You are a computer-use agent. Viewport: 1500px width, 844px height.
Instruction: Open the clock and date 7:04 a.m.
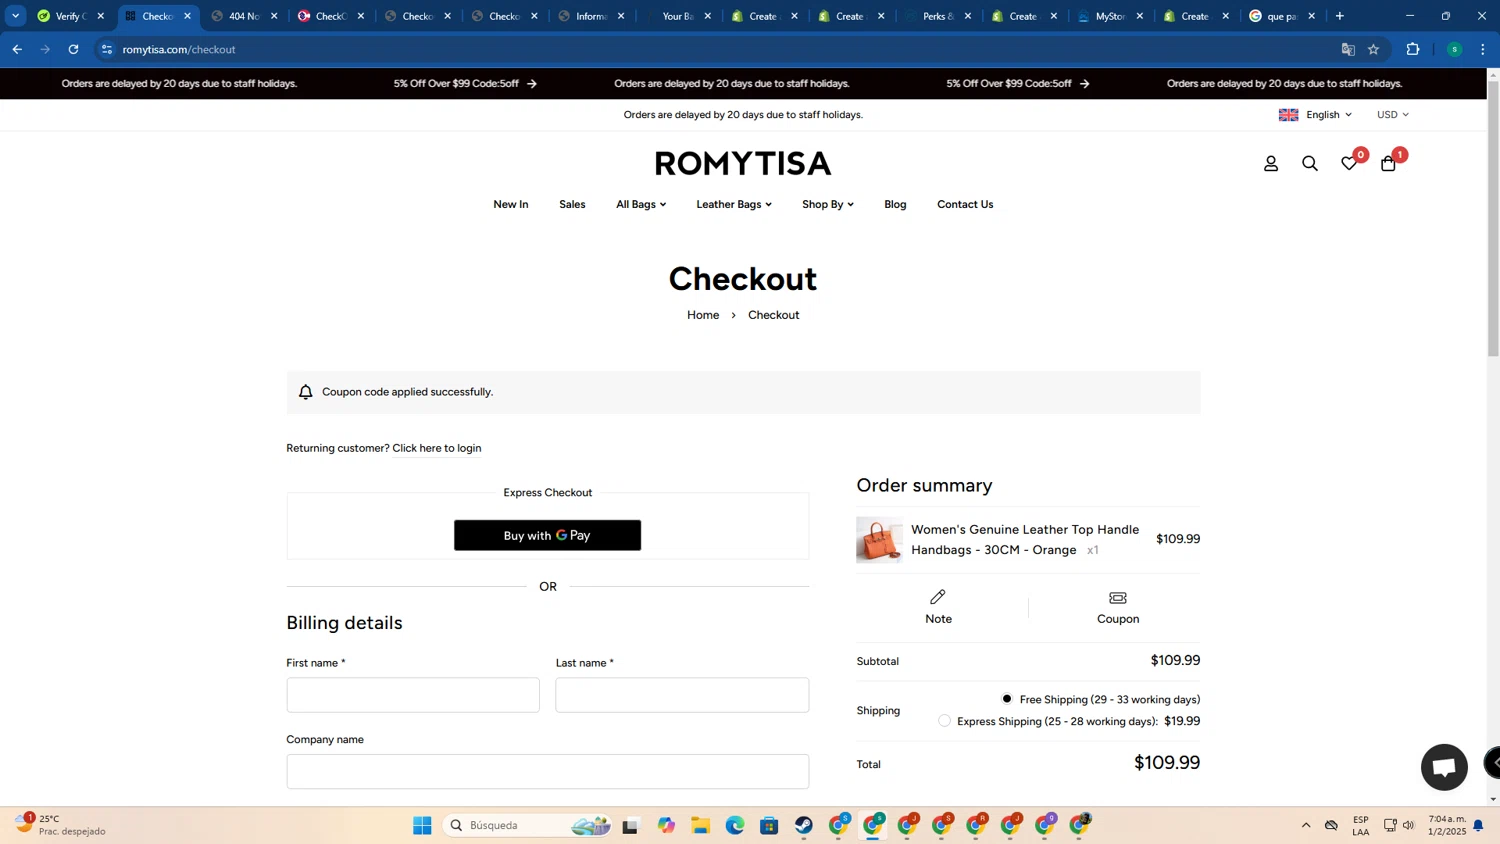1447,825
